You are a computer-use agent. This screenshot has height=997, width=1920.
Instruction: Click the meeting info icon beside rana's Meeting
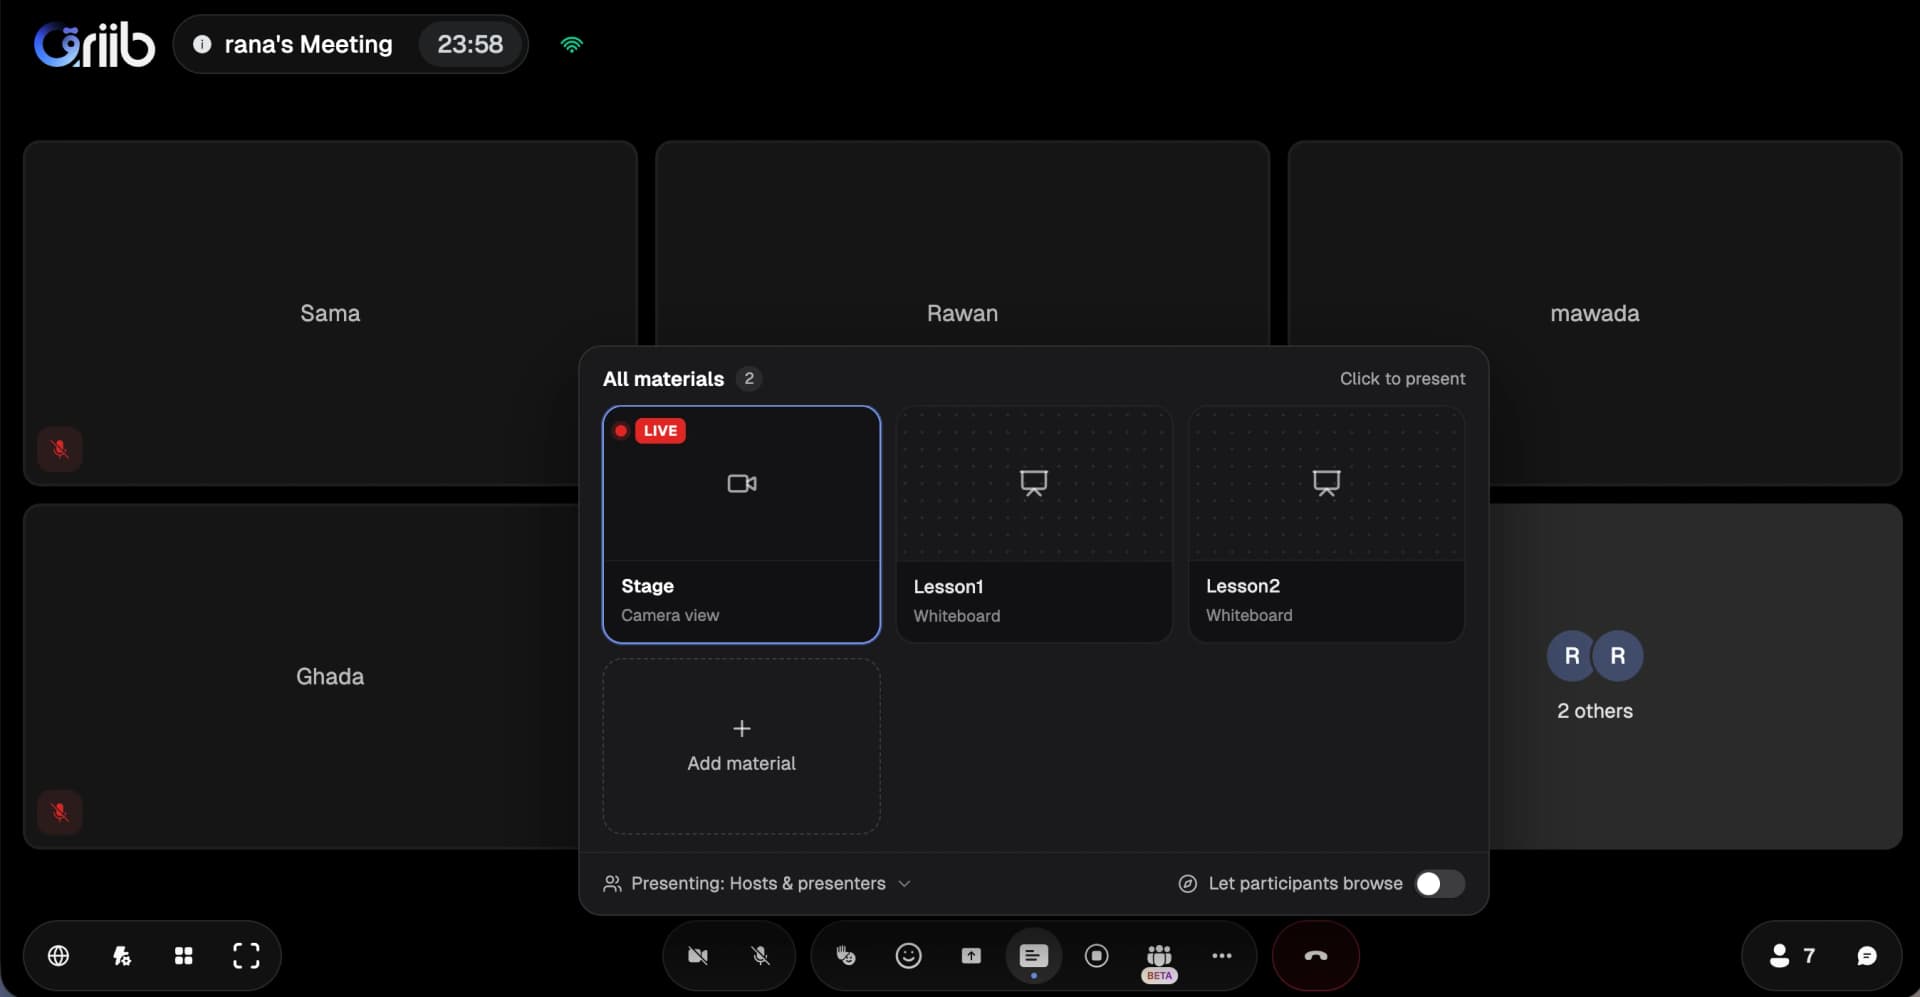tap(202, 44)
